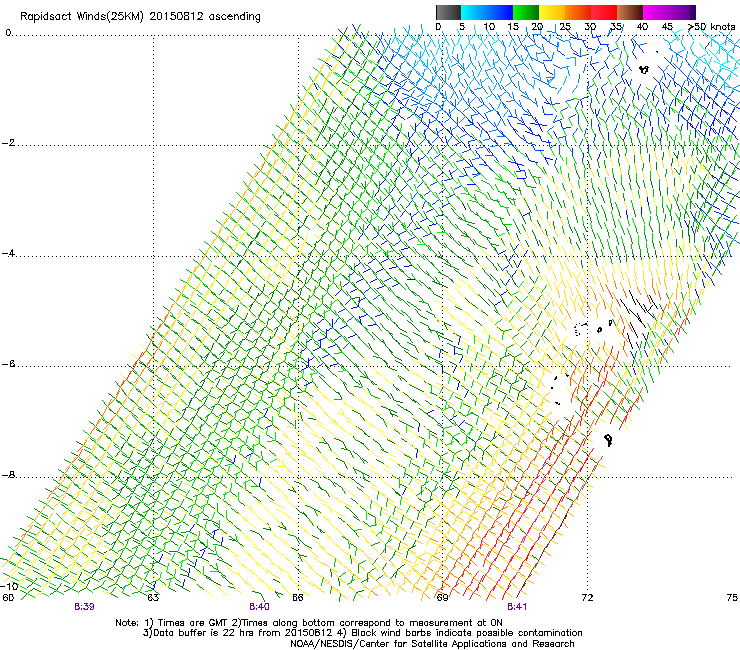
Task: Click the '66' longitude axis label
Action: [x=298, y=598]
